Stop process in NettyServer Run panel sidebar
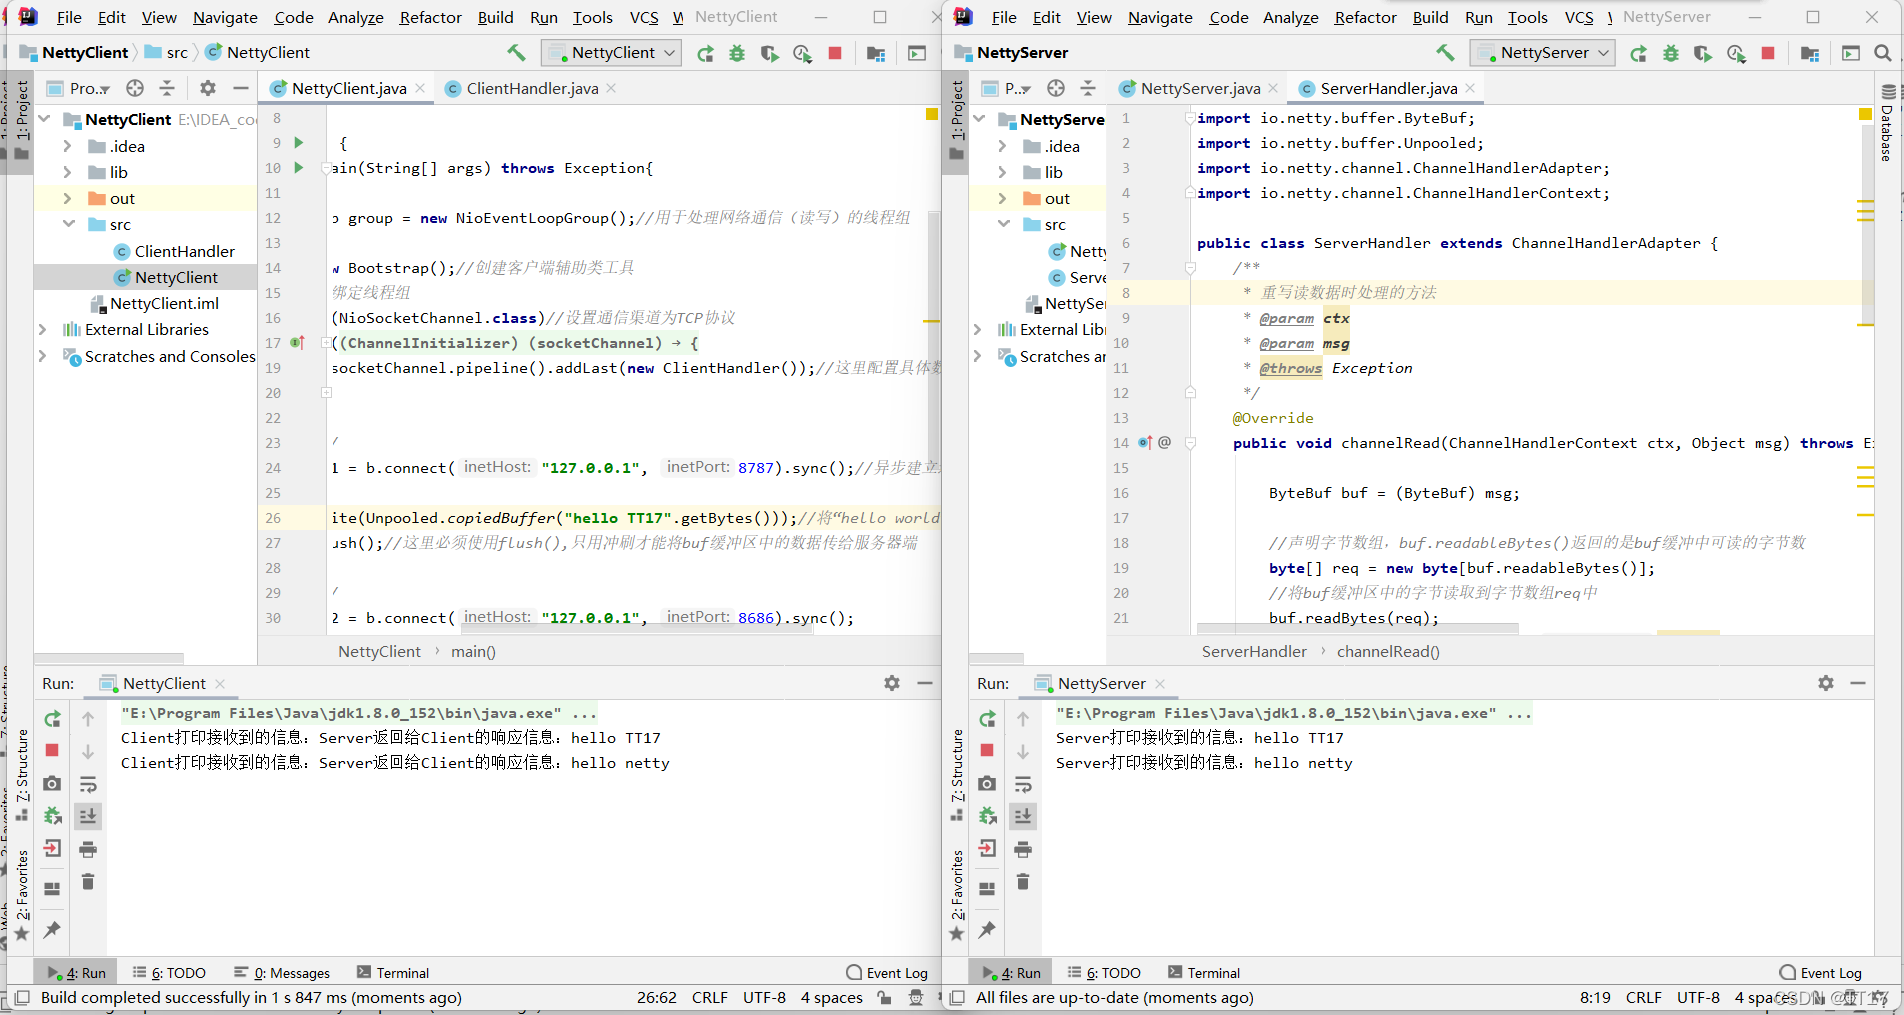 click(x=988, y=750)
